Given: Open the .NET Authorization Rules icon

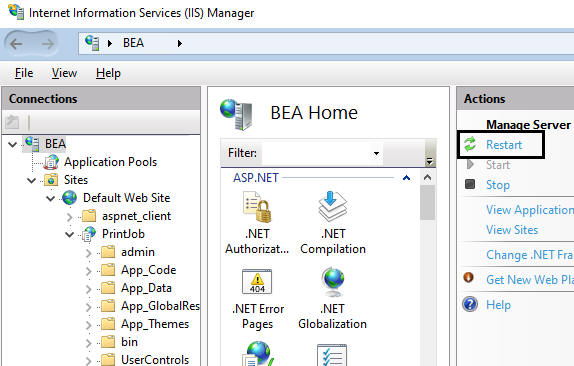Looking at the screenshot, I should point(257,207).
